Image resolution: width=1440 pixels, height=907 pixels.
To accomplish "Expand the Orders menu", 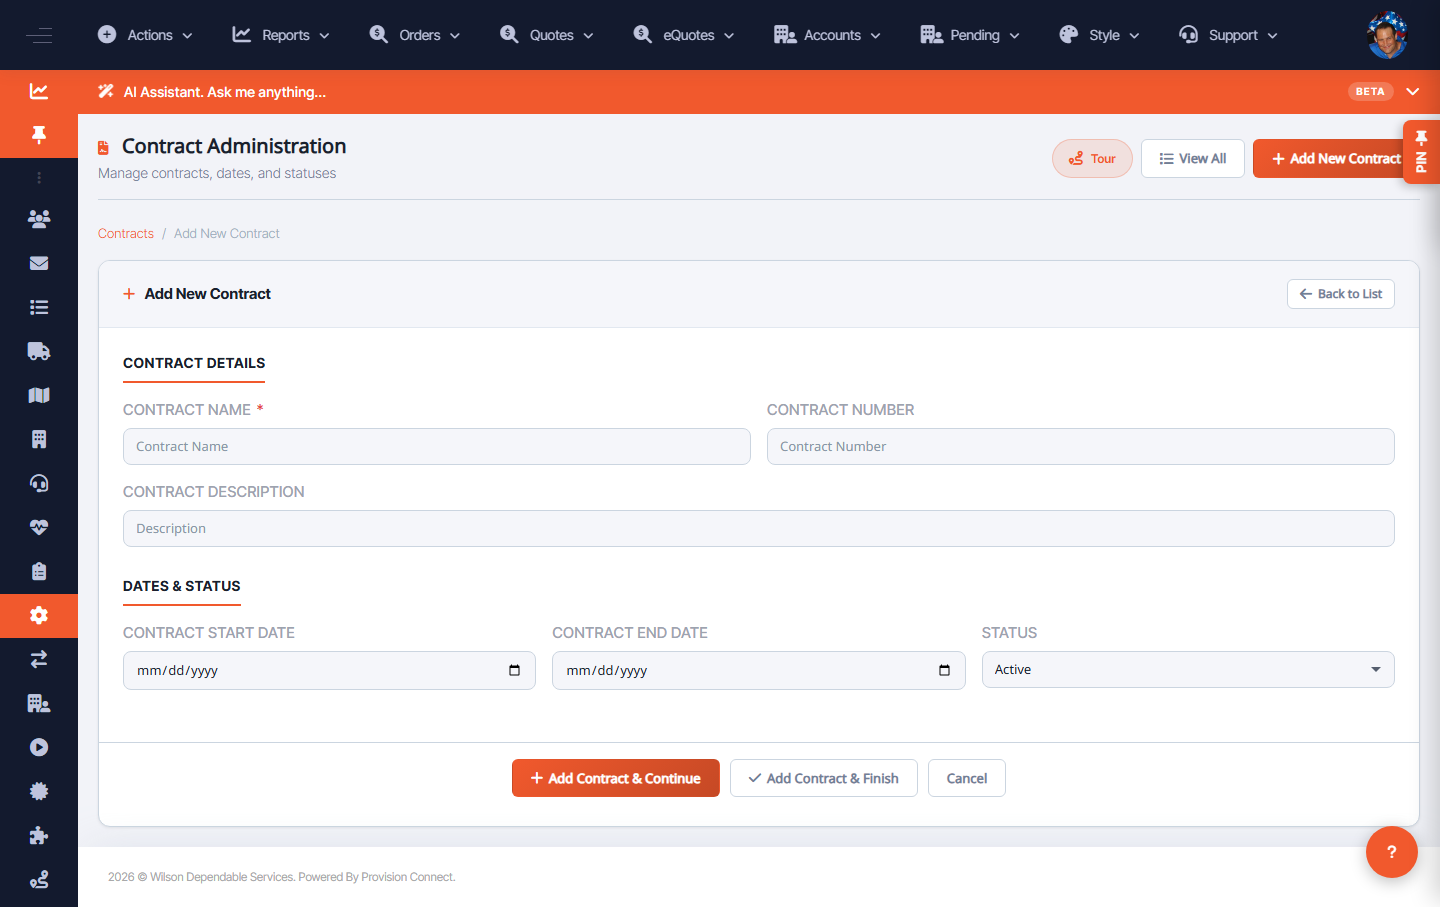I will pyautogui.click(x=415, y=35).
